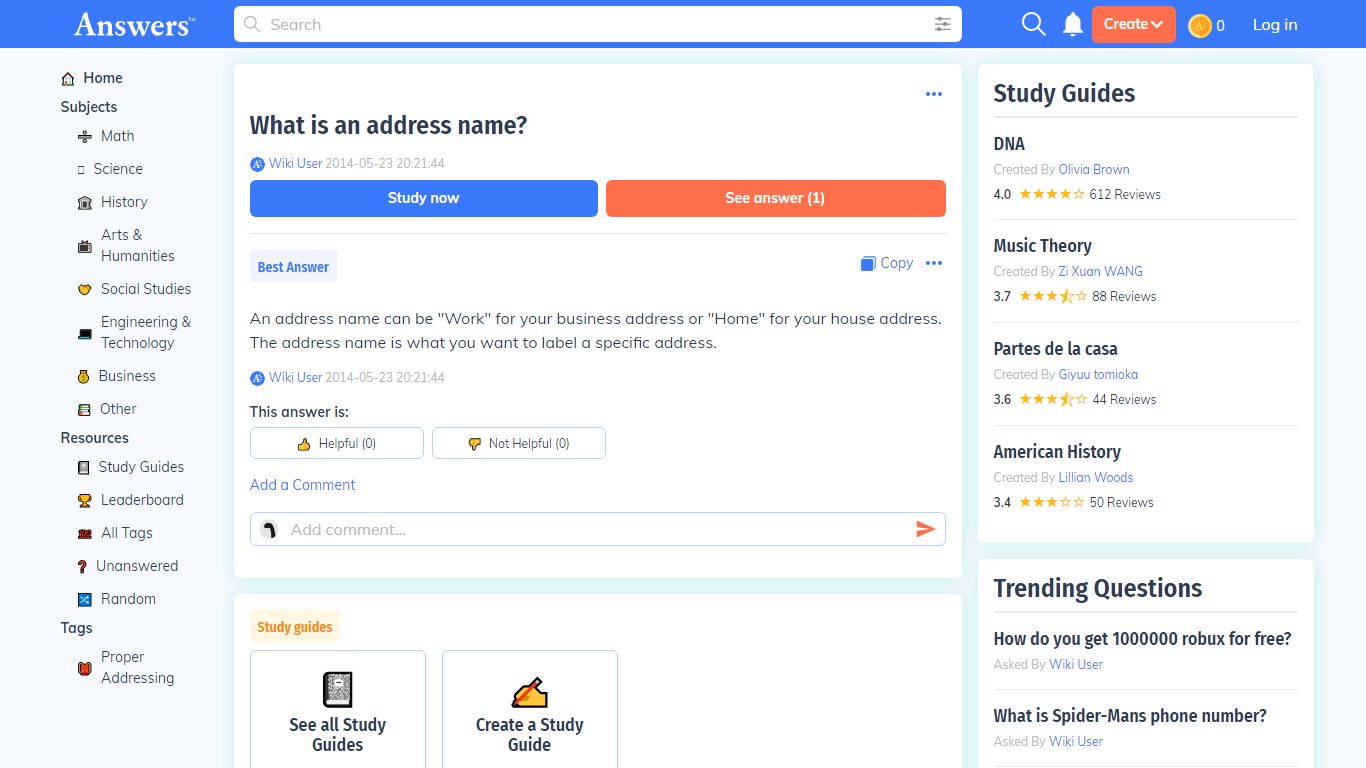The width and height of the screenshot is (1366, 768).
Task: Click the magnifier icon in header
Action: click(x=1033, y=24)
